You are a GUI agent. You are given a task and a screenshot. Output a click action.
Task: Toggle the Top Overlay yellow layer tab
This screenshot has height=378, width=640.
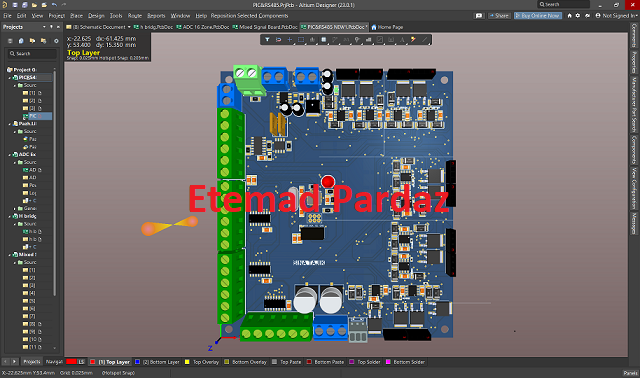coord(202,362)
